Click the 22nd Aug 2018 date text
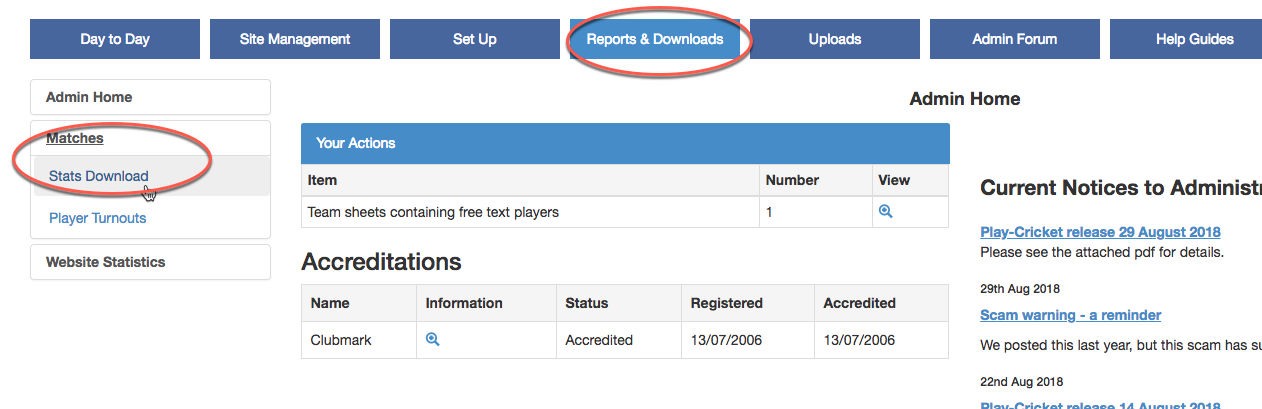 click(1021, 382)
